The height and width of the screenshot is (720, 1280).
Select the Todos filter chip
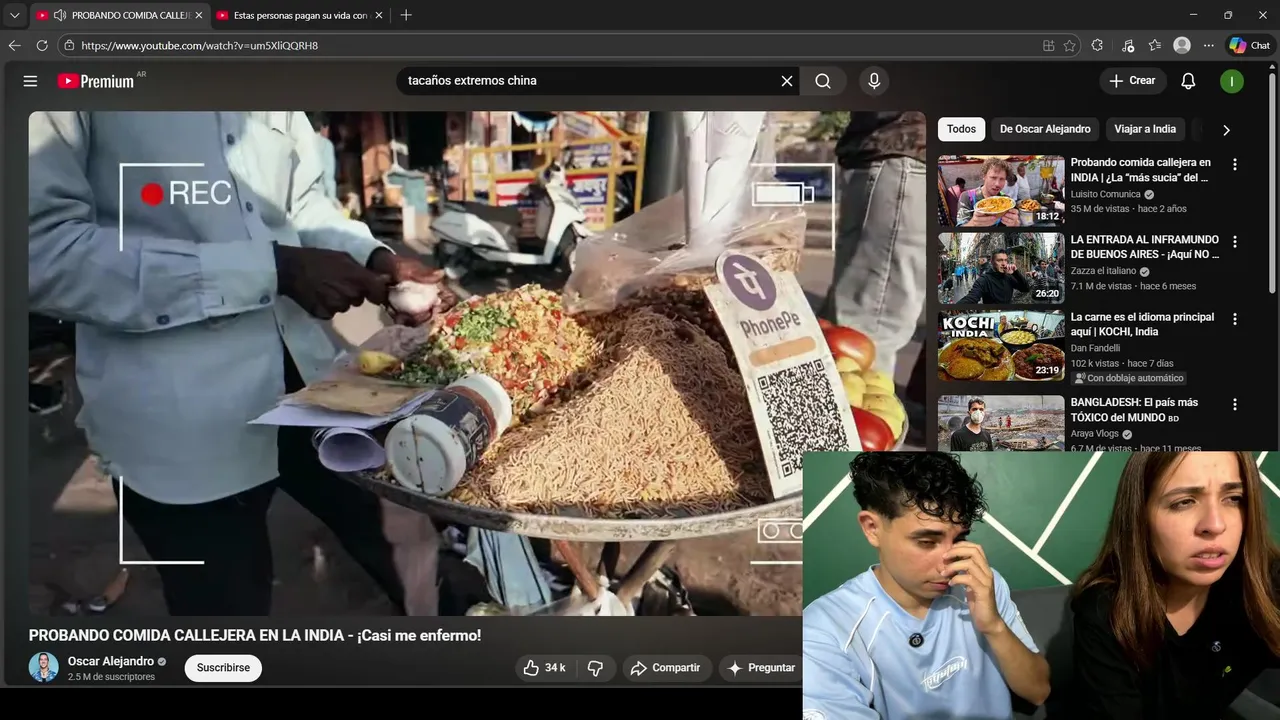[961, 129]
